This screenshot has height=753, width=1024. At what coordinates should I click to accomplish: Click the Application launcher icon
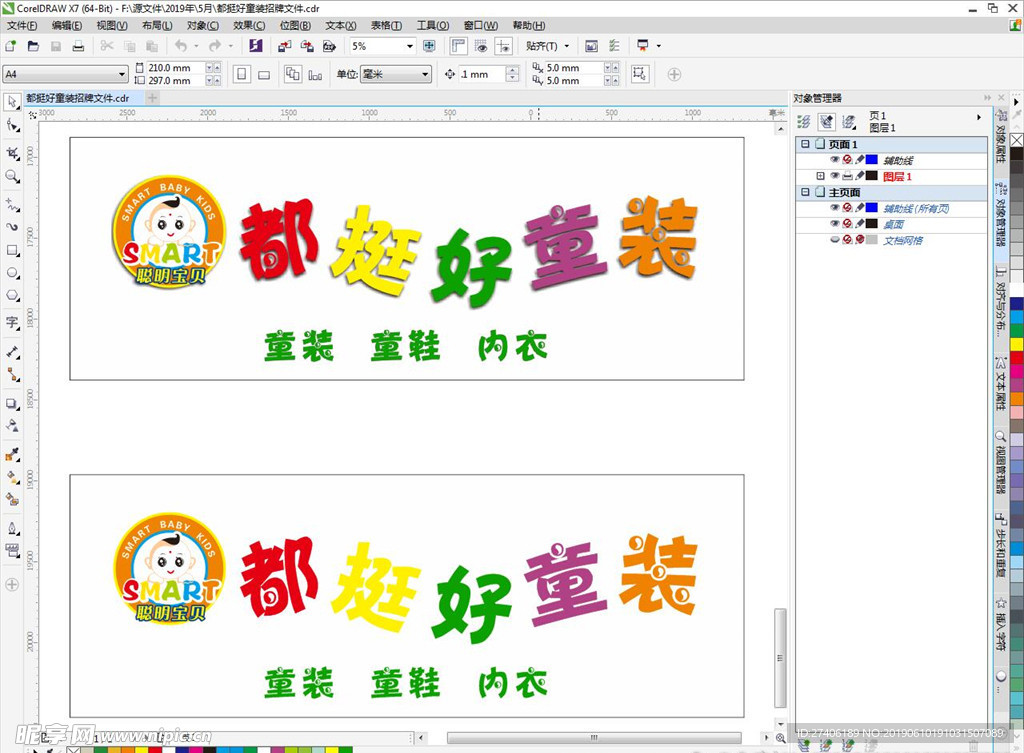[643, 46]
